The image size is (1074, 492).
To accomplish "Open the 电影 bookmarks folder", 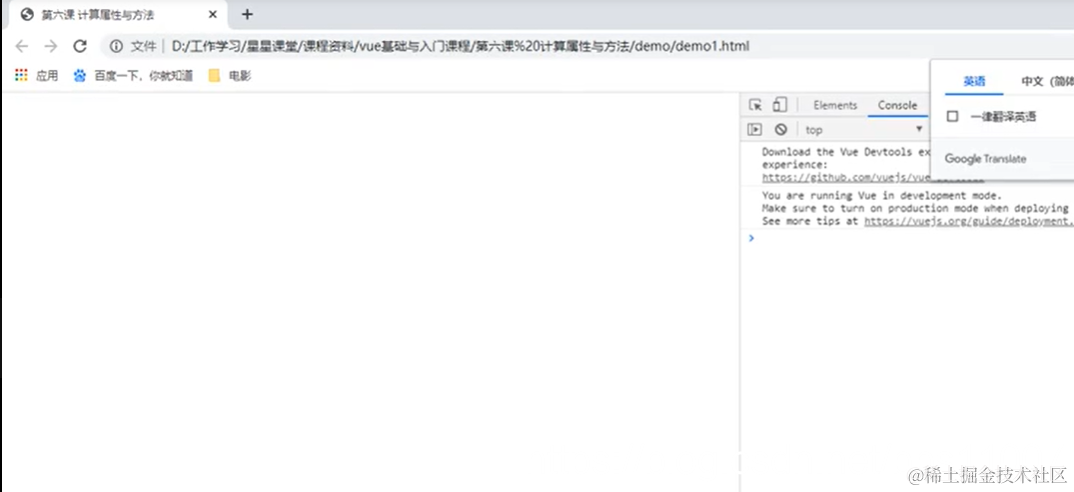I will [230, 75].
